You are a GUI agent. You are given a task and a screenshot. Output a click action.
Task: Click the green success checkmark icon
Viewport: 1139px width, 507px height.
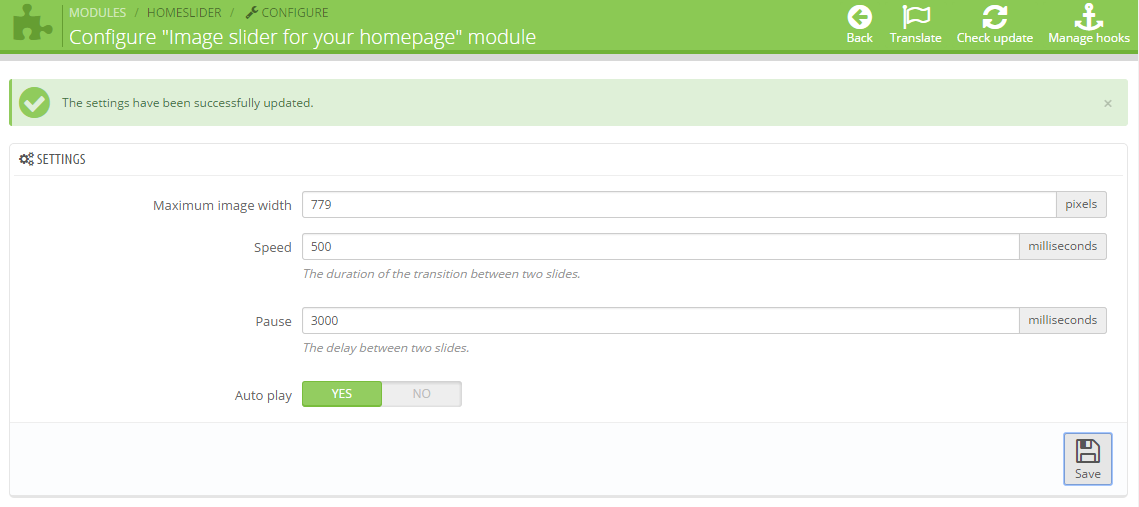(x=35, y=102)
